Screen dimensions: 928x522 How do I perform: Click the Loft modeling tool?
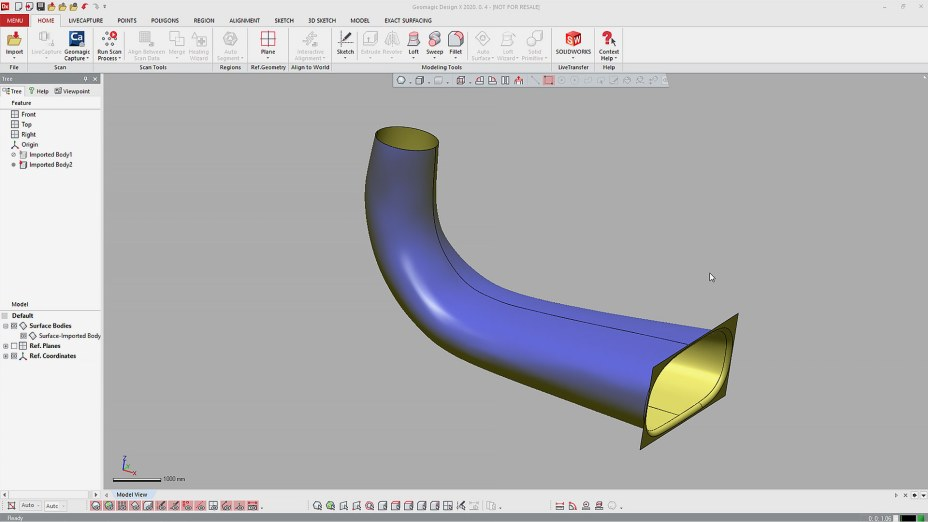(x=413, y=42)
